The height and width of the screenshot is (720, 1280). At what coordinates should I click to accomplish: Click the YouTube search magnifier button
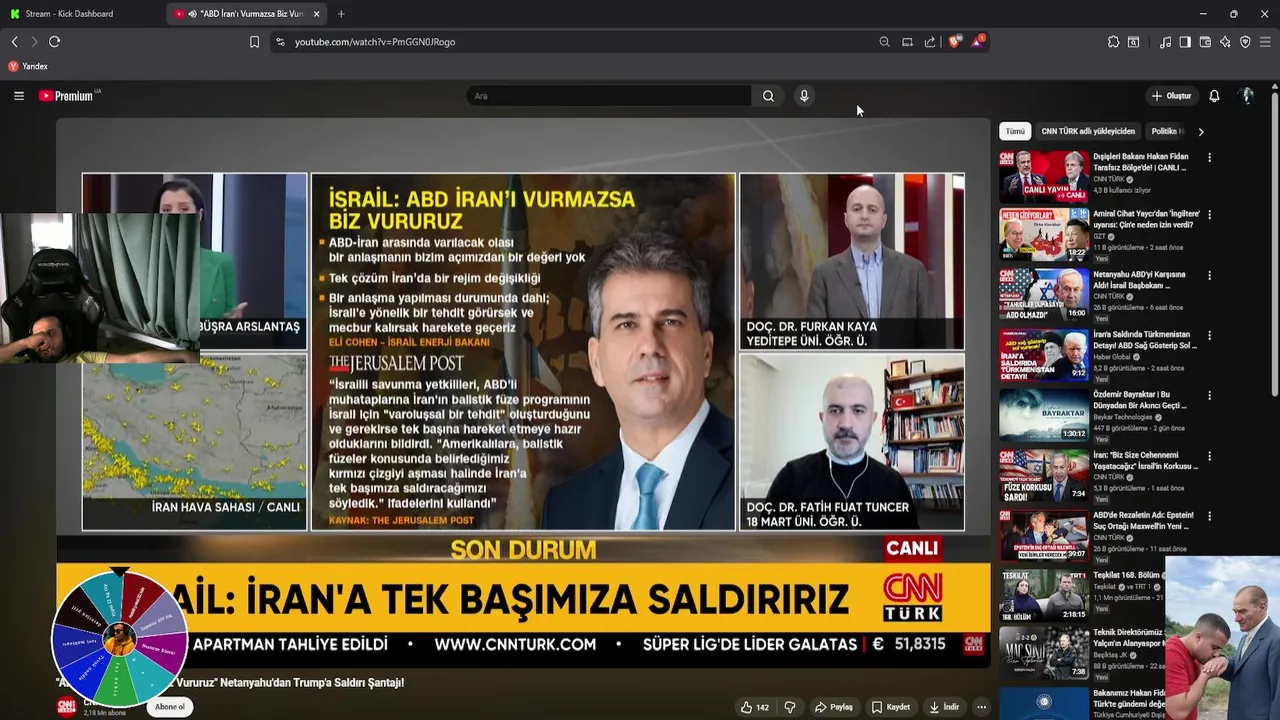click(768, 96)
